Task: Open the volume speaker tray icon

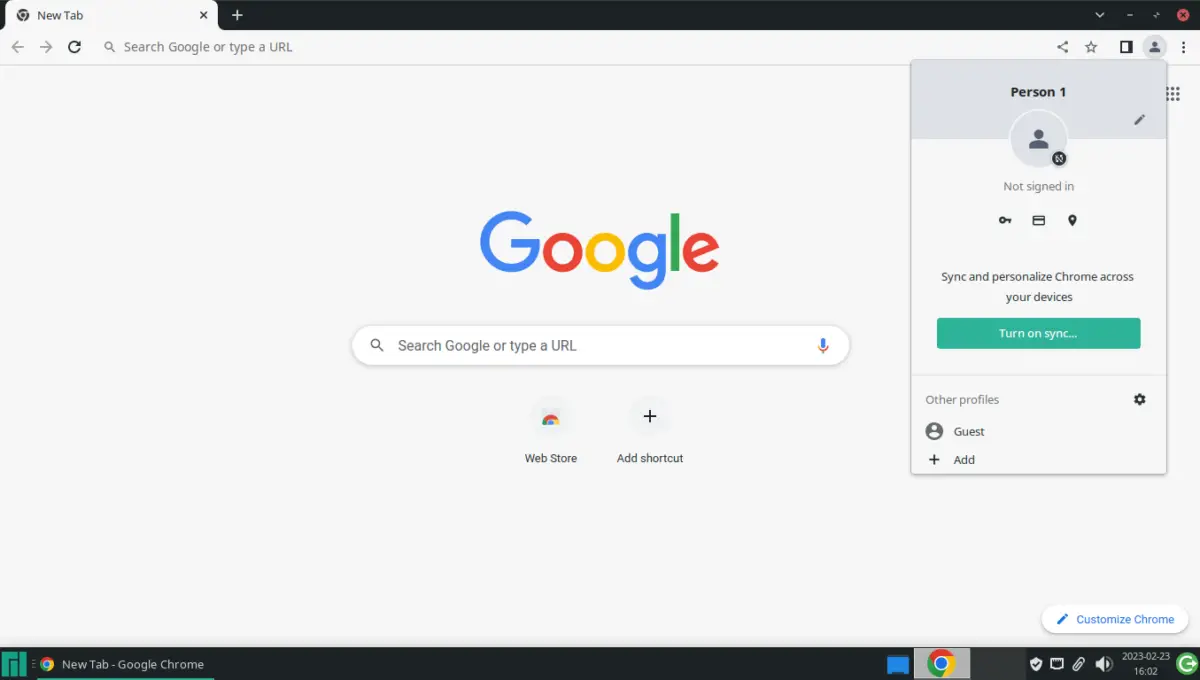Action: click(x=1103, y=664)
